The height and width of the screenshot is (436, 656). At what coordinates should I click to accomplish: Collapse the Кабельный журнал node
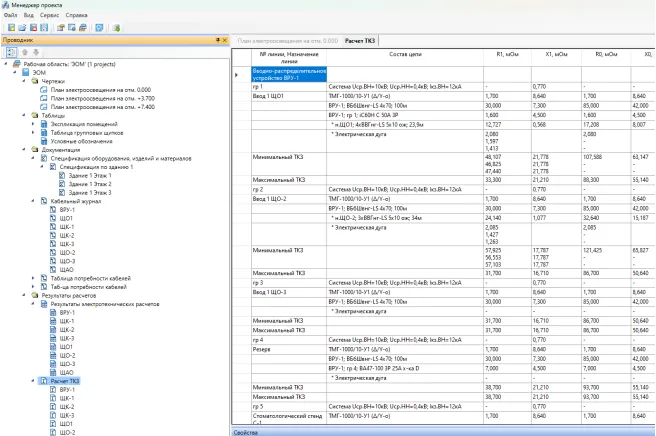[x=35, y=199]
